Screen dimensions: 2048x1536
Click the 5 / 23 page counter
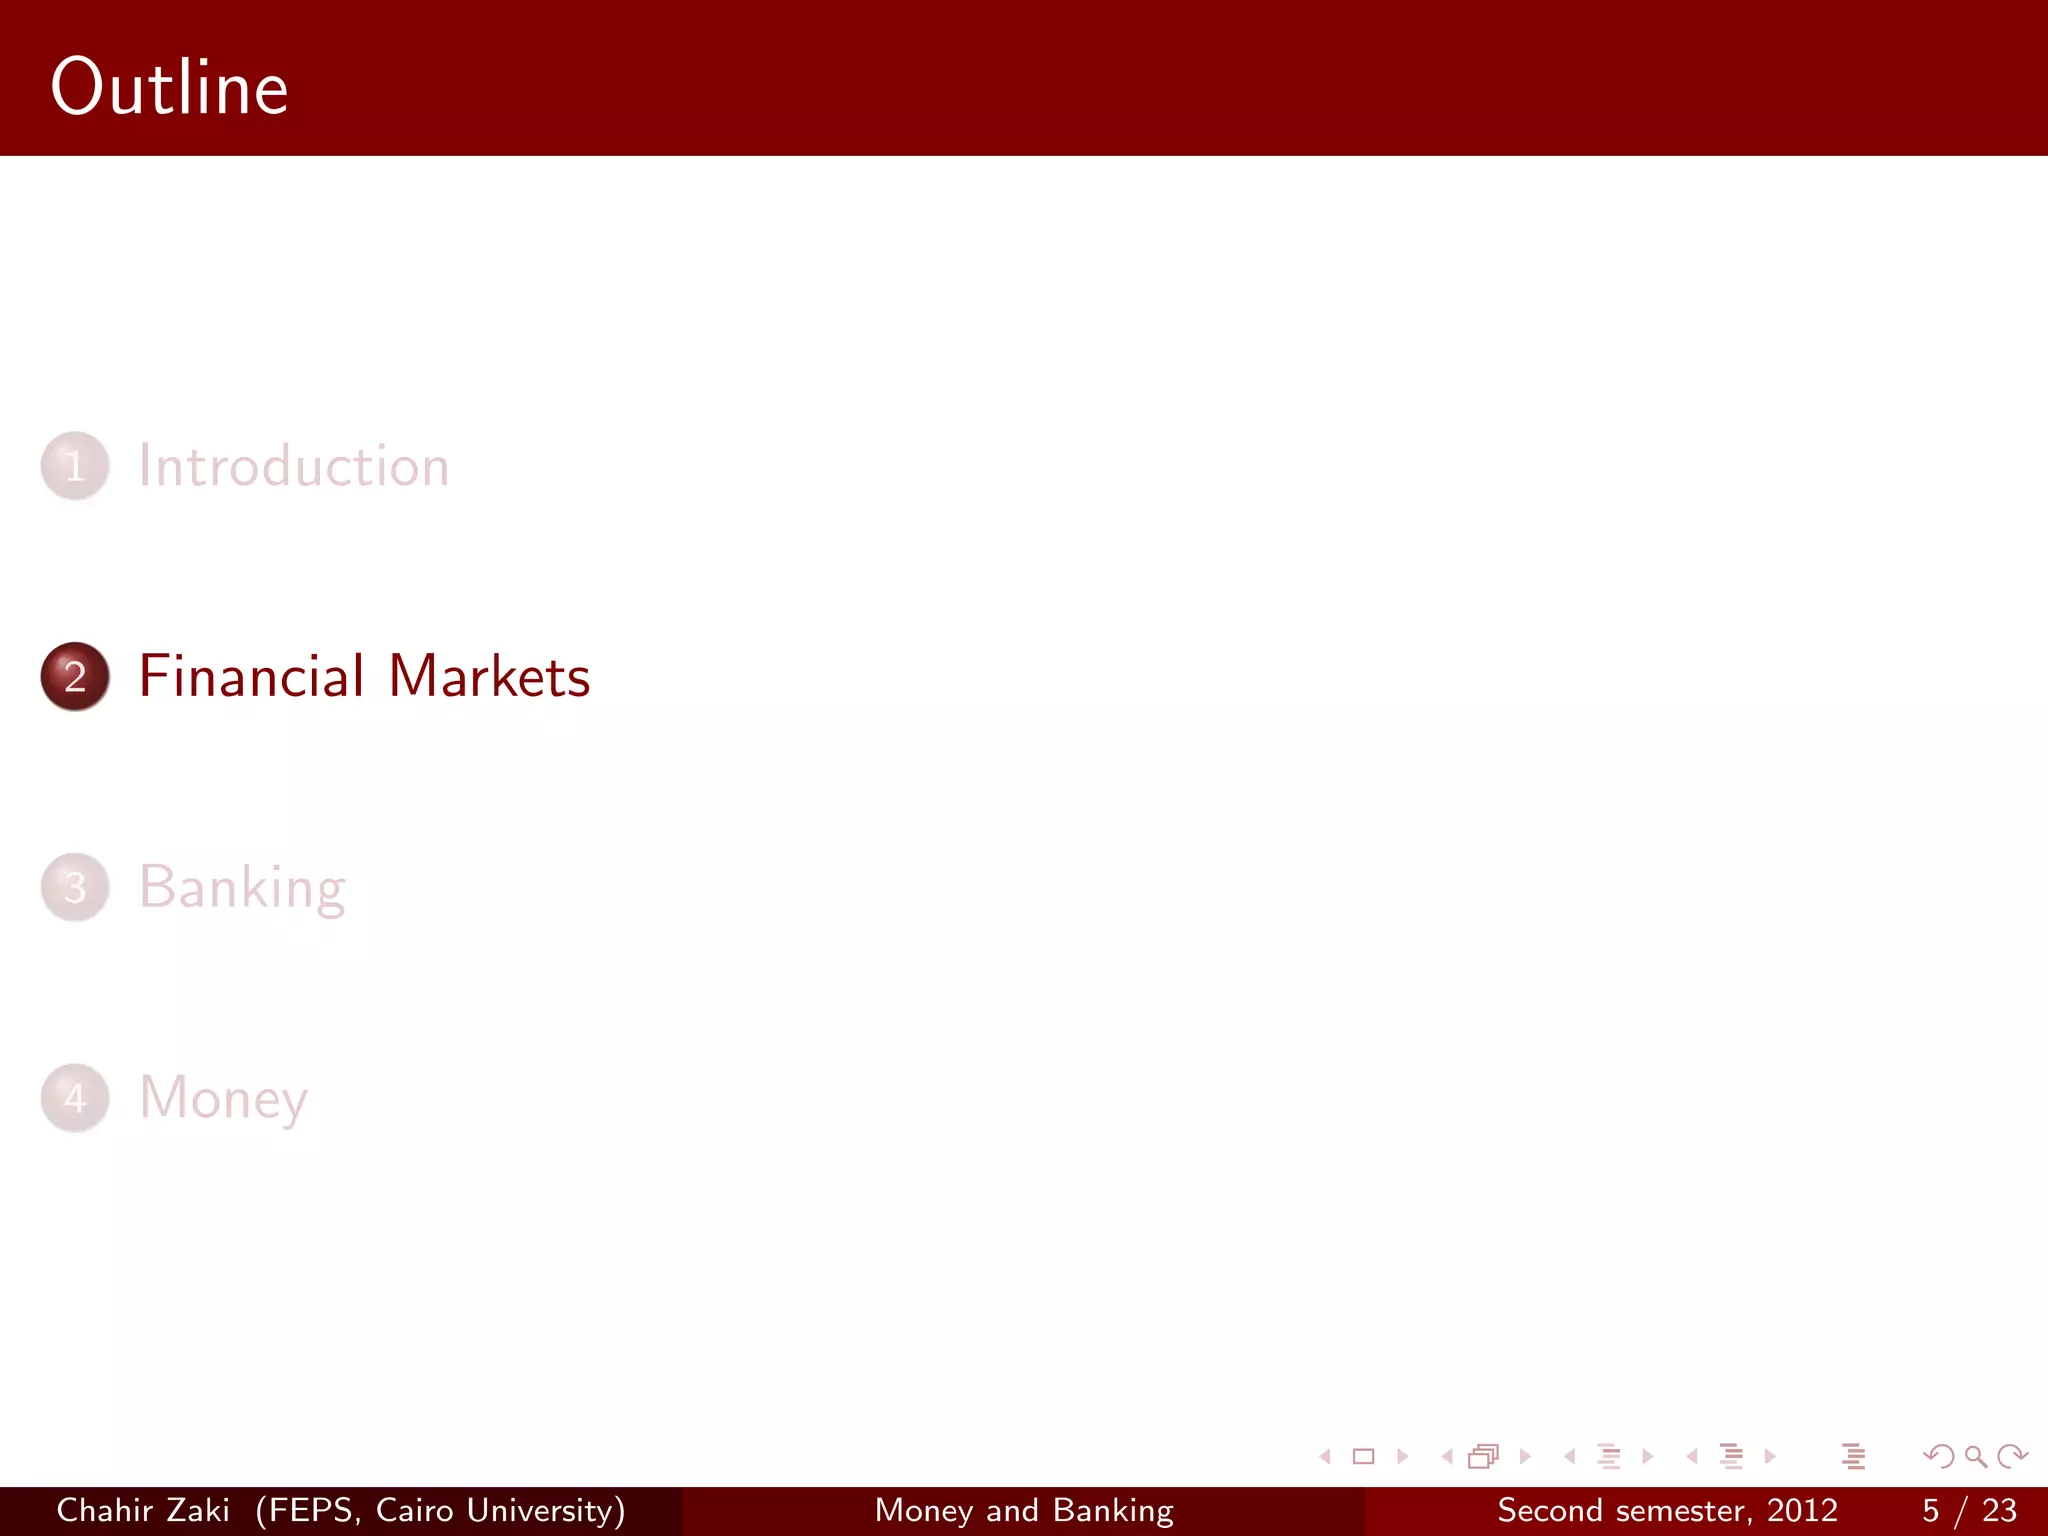[x=1969, y=1510]
